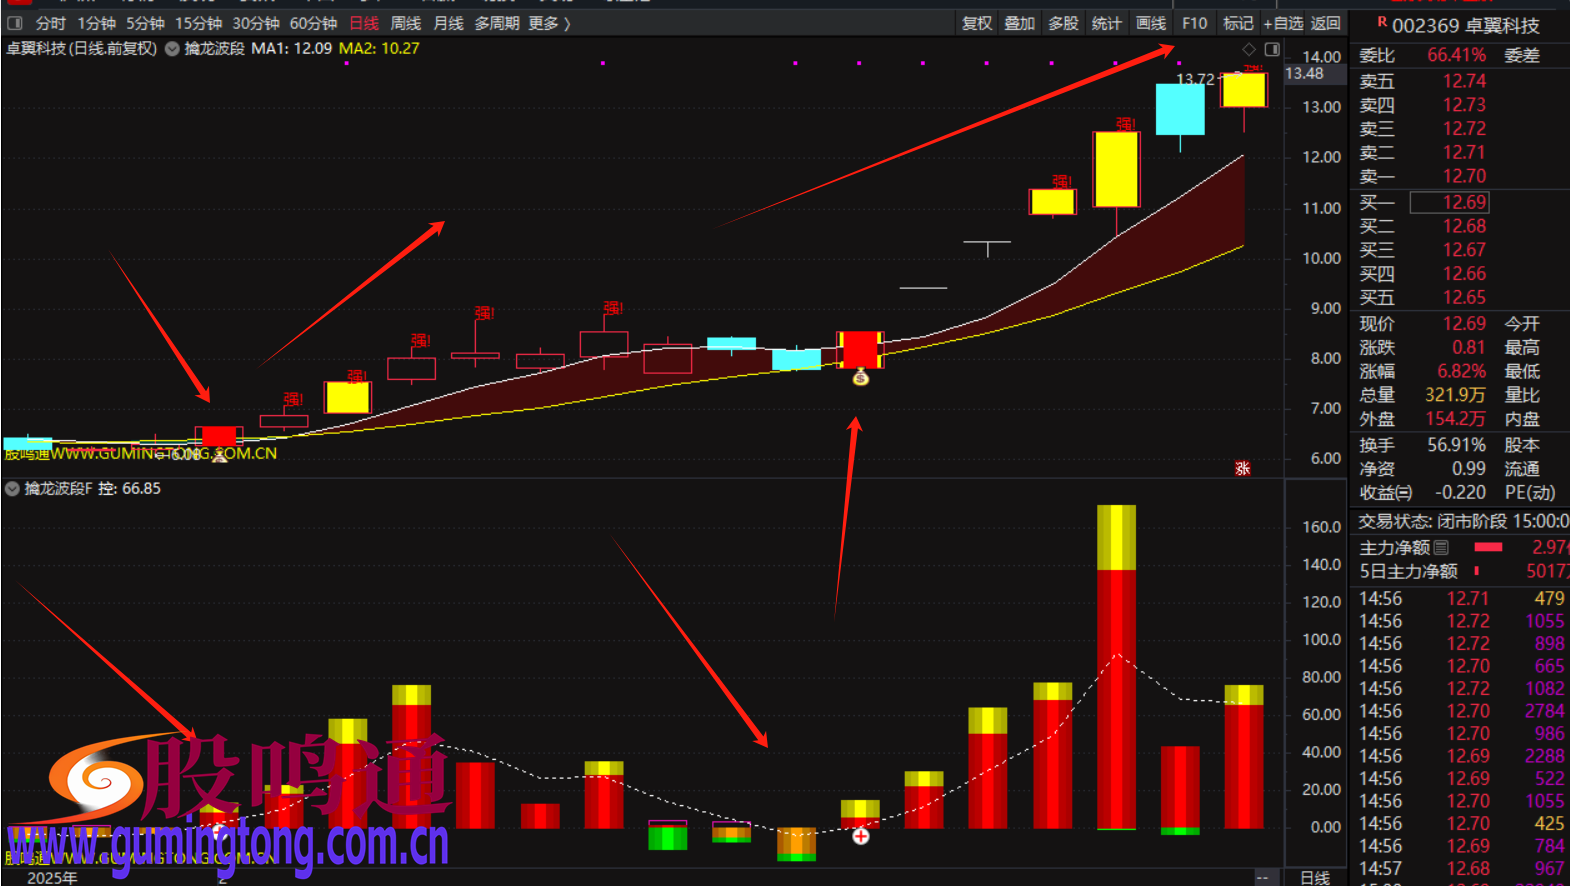Click the money bag signal icon under candle

[860, 377]
